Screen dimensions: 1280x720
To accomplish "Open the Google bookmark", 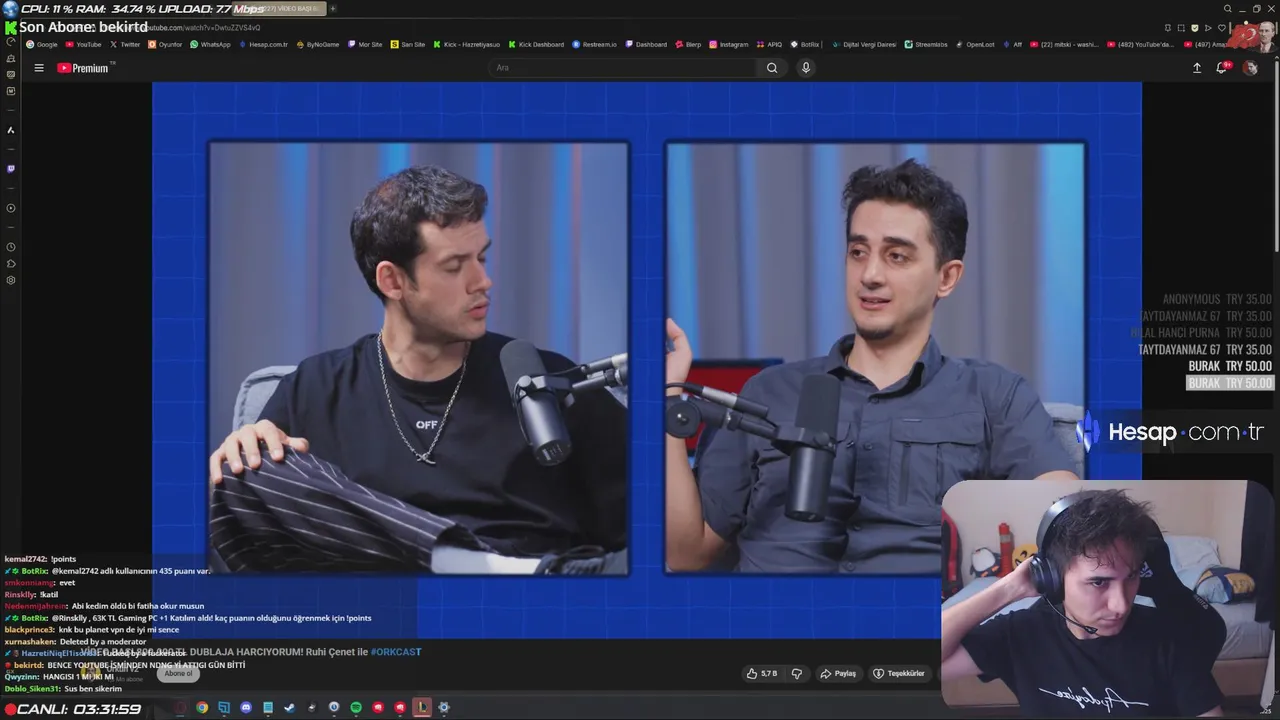I will coord(42,44).
